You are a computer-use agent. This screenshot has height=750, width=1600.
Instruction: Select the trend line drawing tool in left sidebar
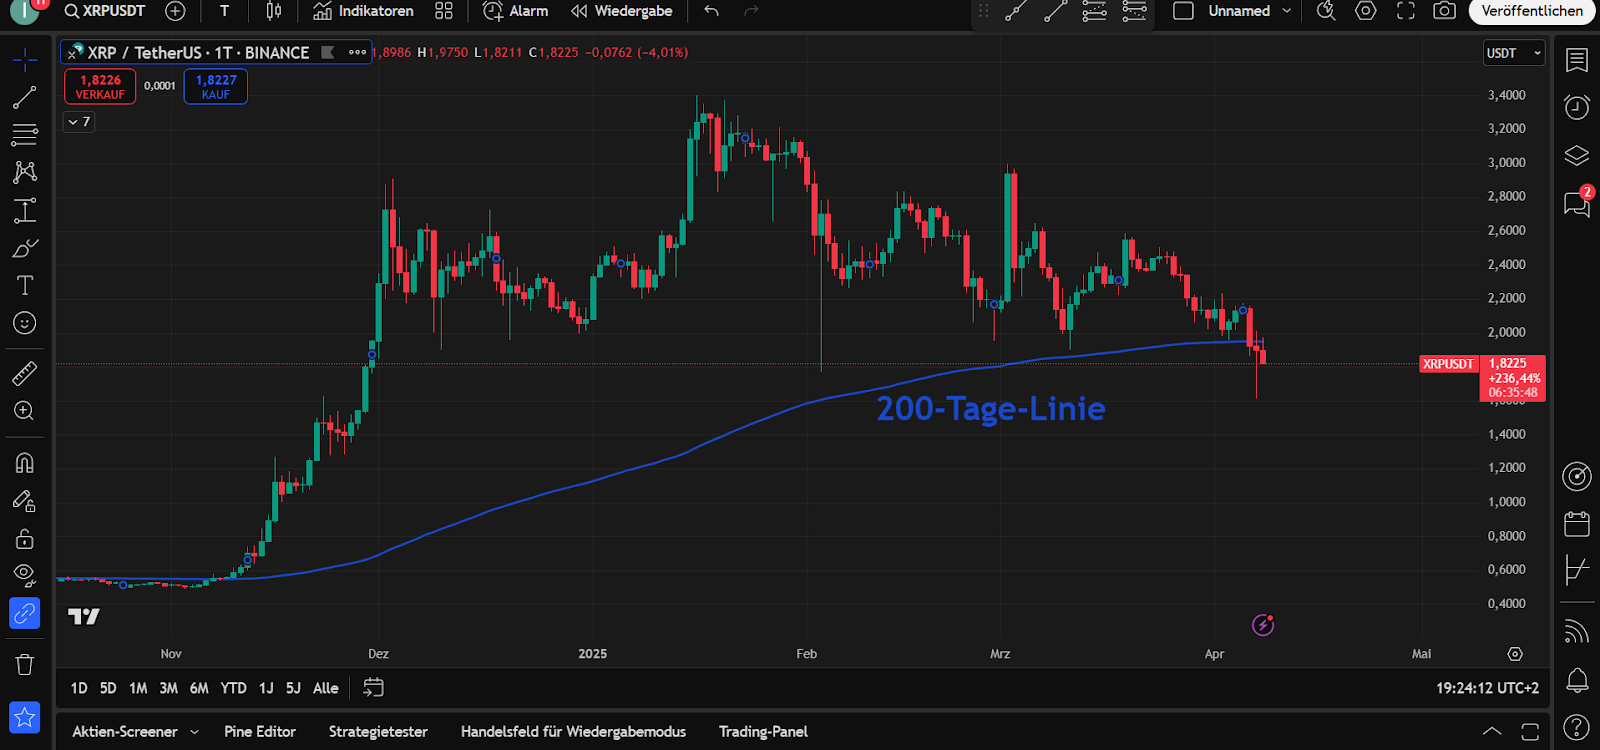click(25, 97)
